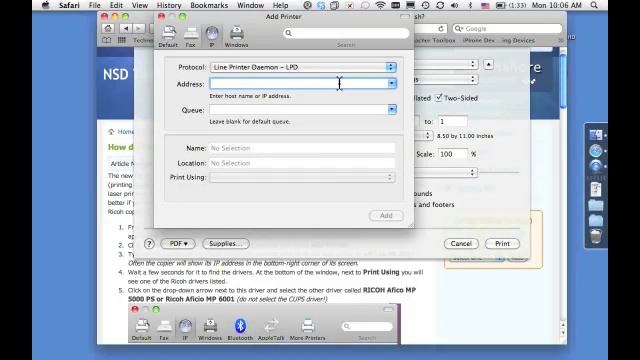Click the Time Machine menu bar icon

click(x=426, y=5)
